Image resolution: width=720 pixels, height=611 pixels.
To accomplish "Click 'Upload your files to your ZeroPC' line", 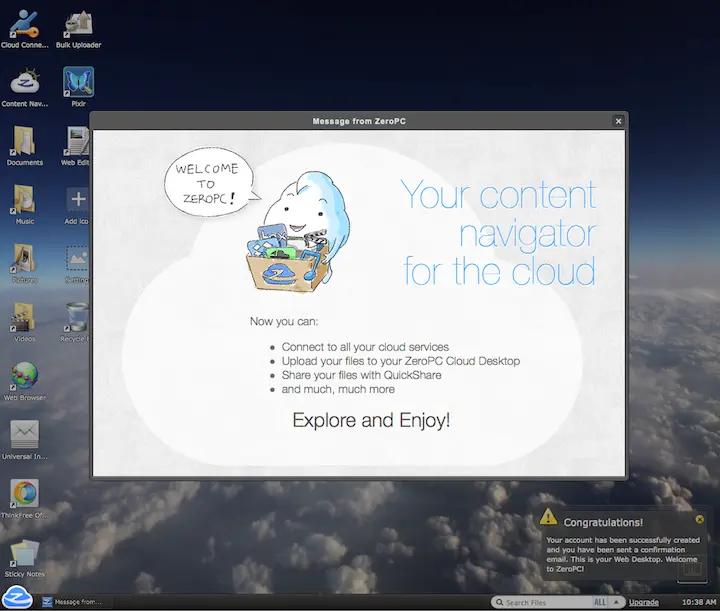I will (400, 361).
